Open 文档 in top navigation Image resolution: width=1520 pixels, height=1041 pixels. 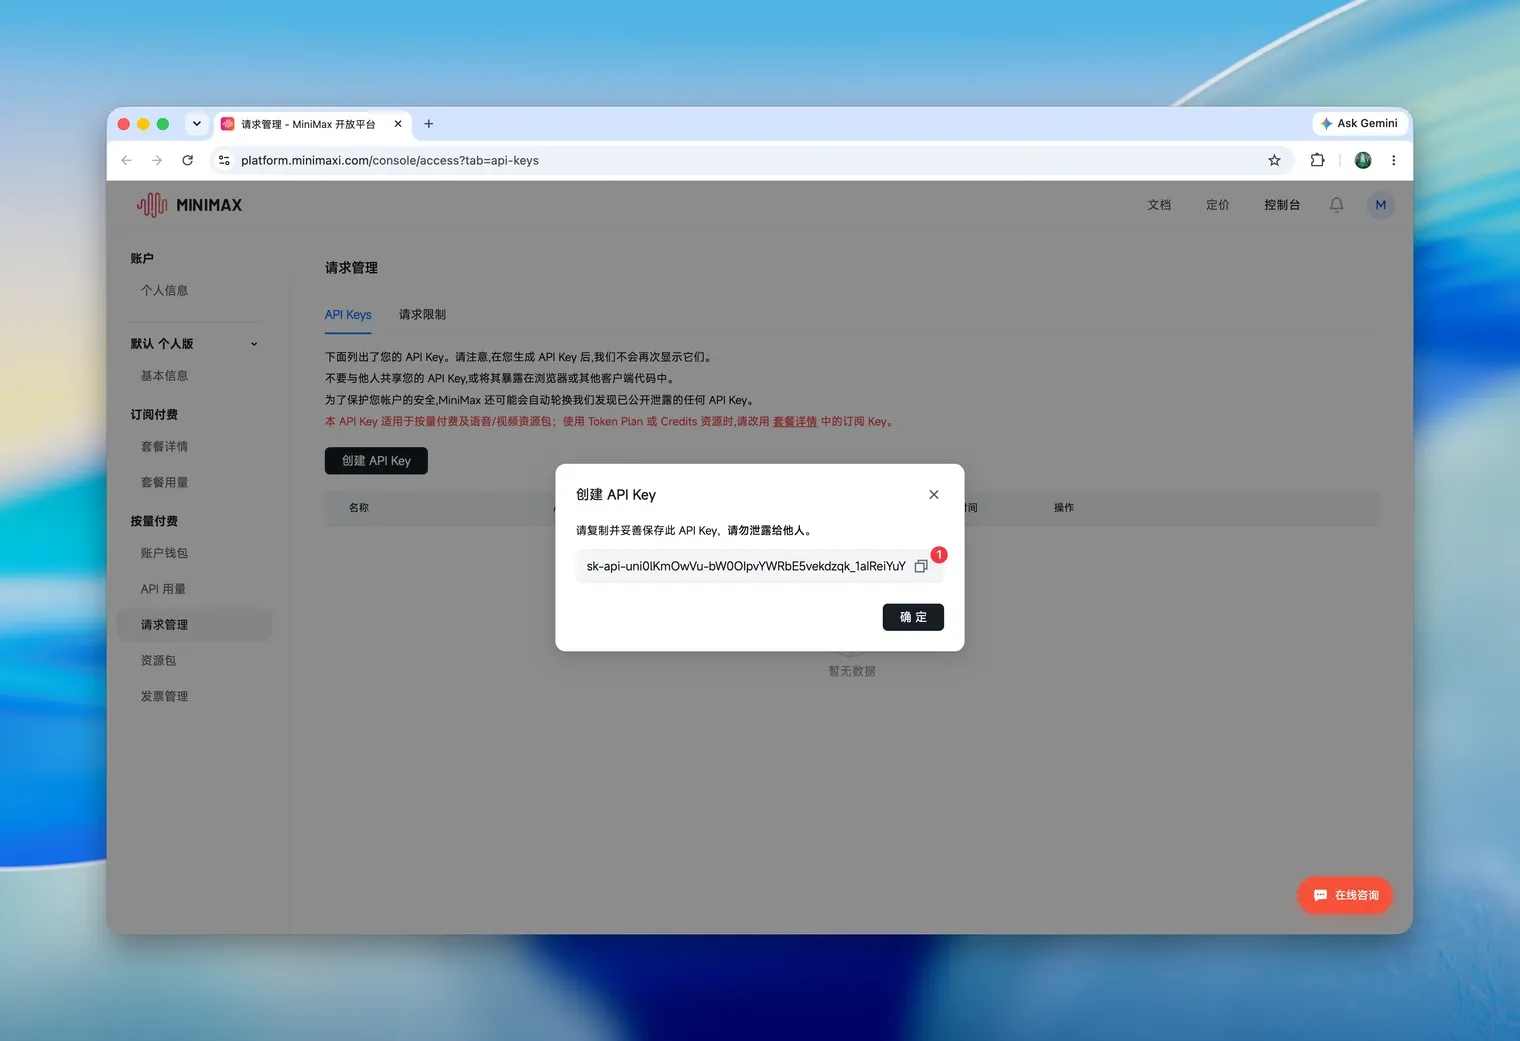[1159, 205]
